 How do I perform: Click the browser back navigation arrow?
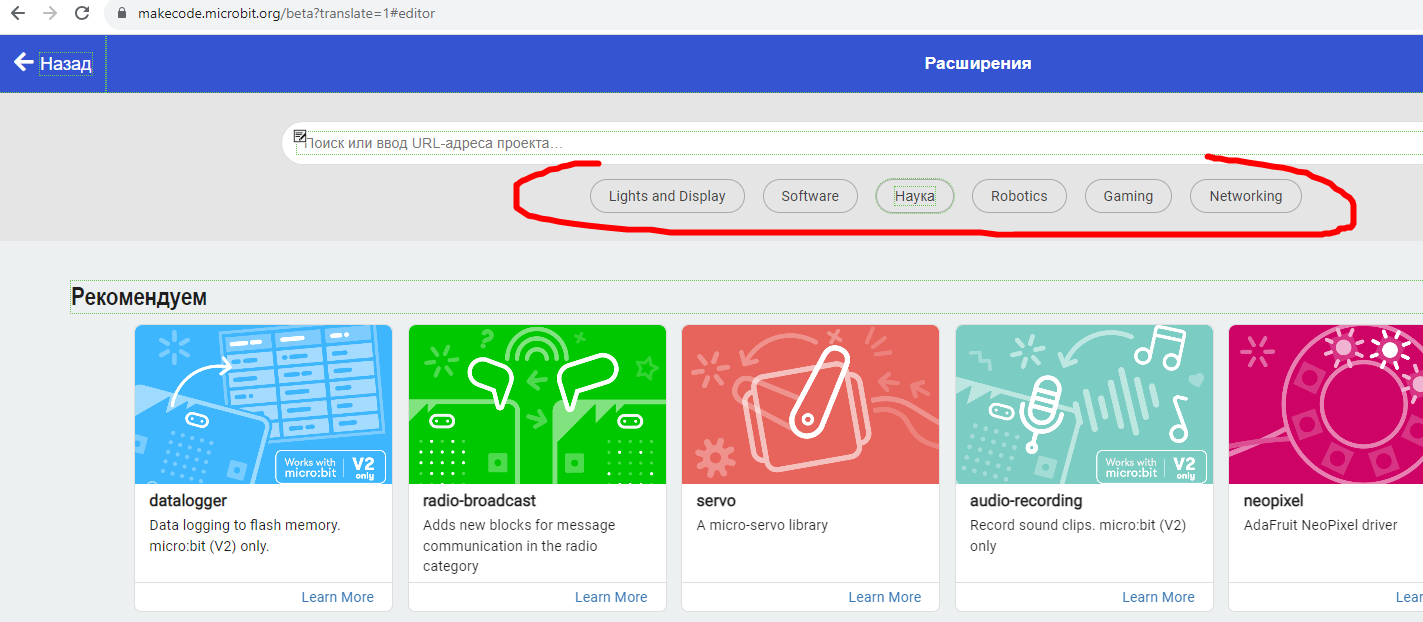18,14
